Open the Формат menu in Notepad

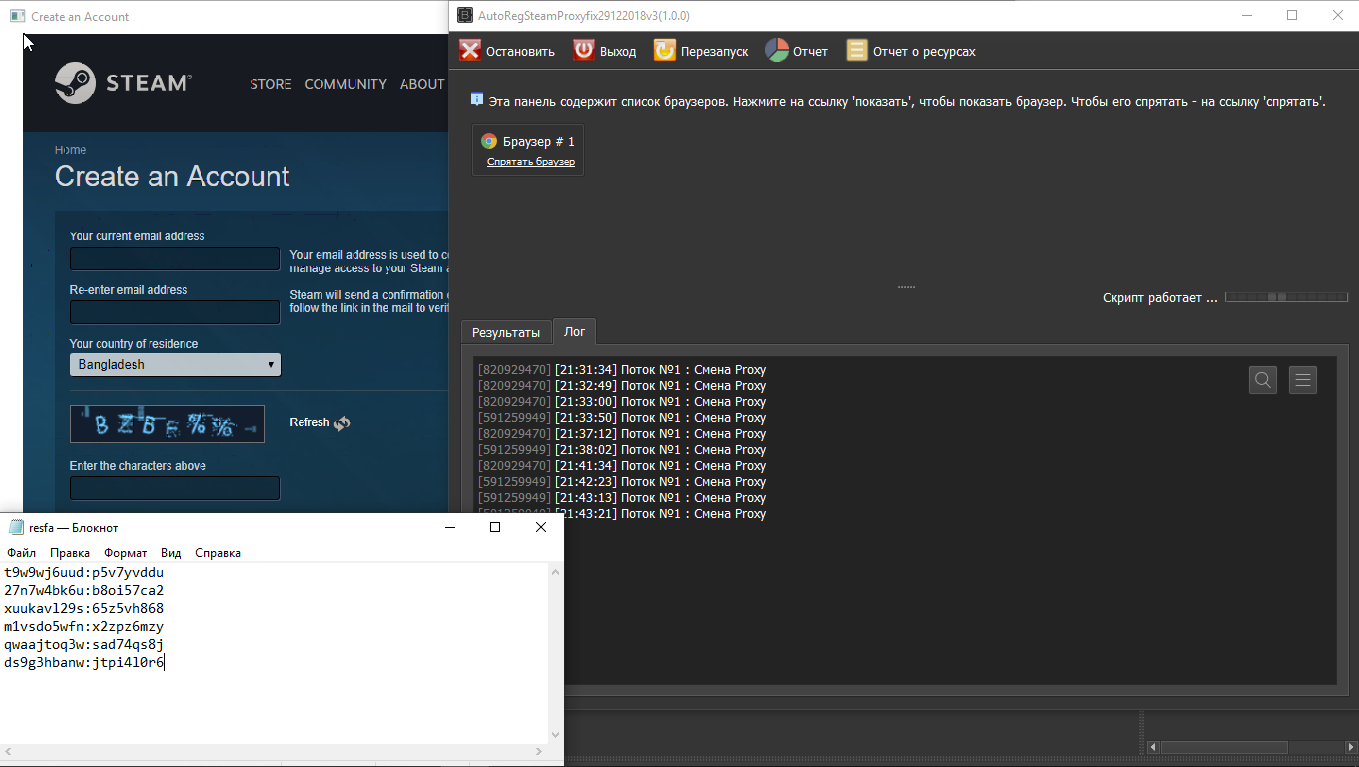click(126, 553)
